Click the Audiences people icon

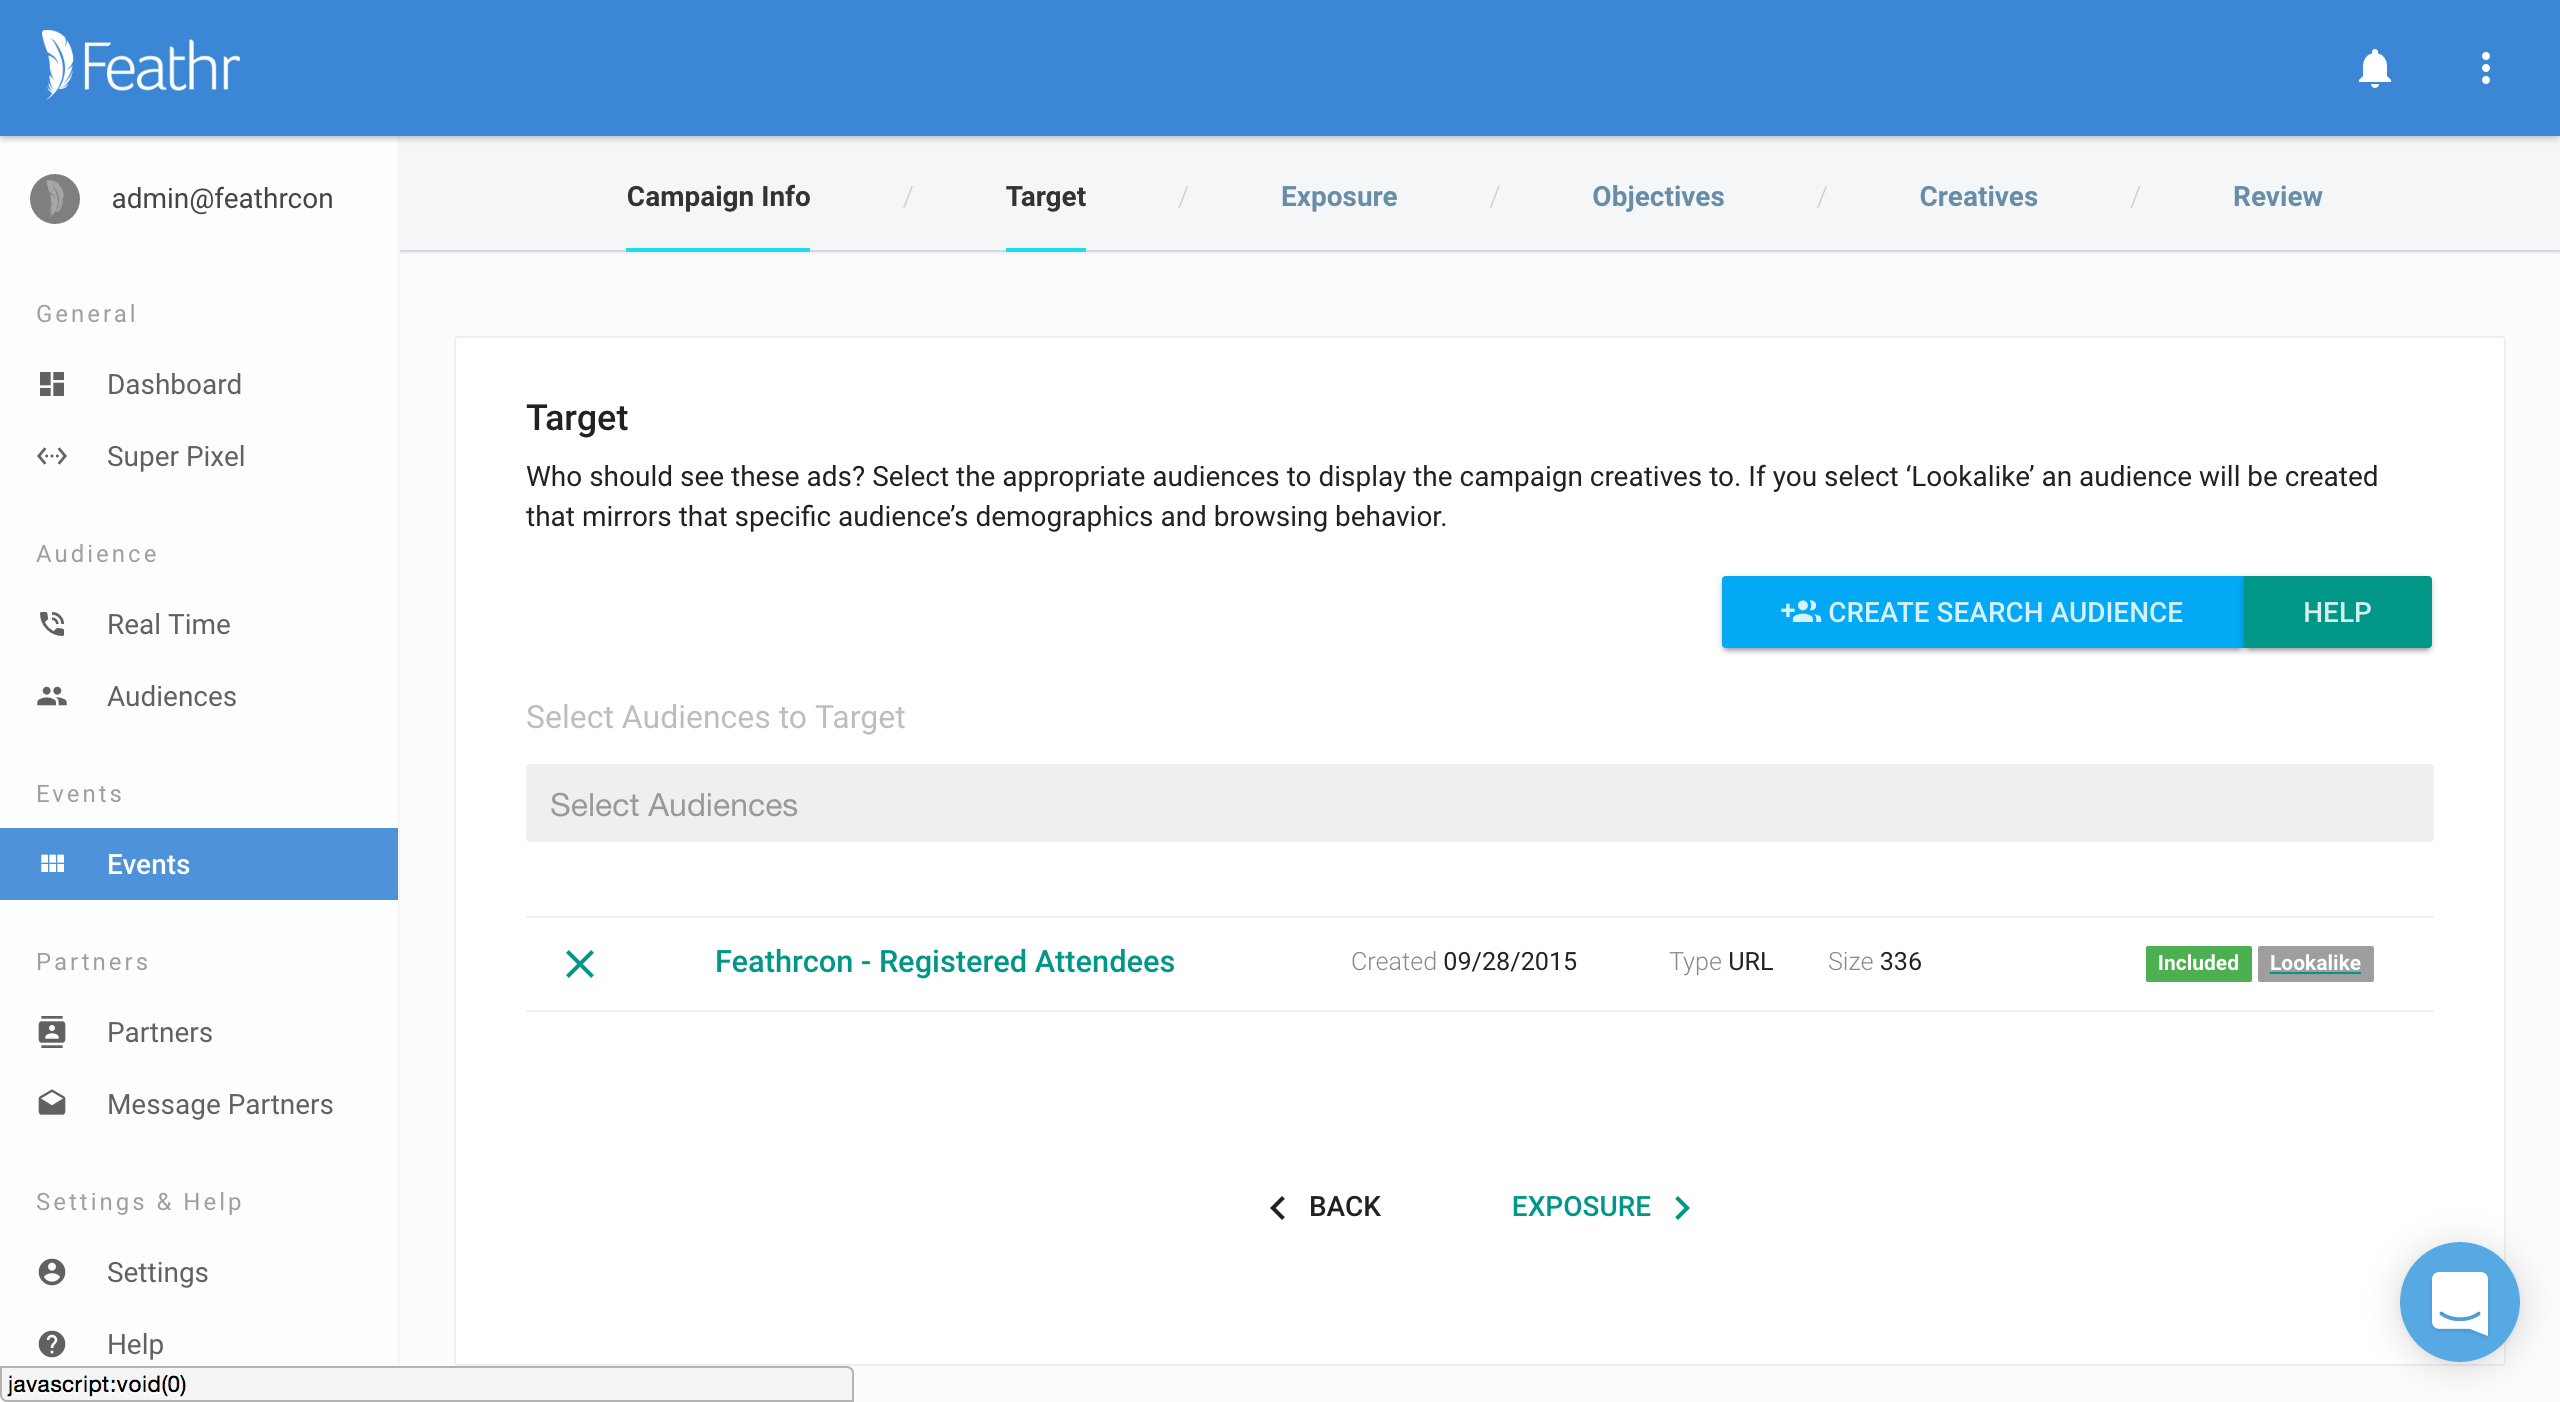pyautogui.click(x=52, y=696)
